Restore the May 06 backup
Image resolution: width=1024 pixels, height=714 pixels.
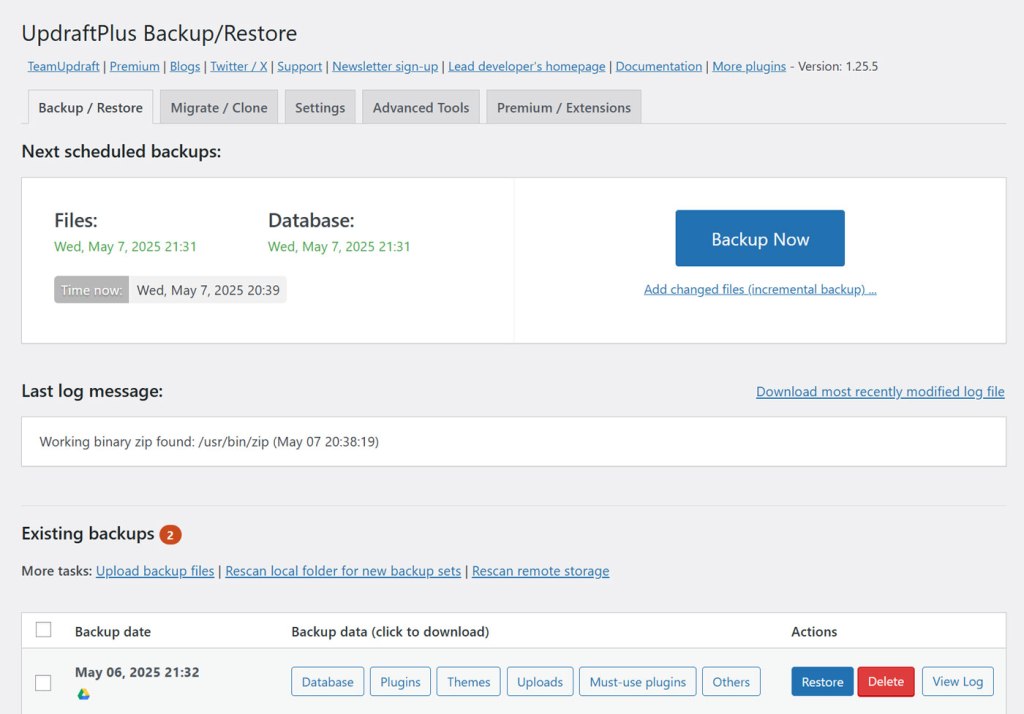[x=822, y=682]
